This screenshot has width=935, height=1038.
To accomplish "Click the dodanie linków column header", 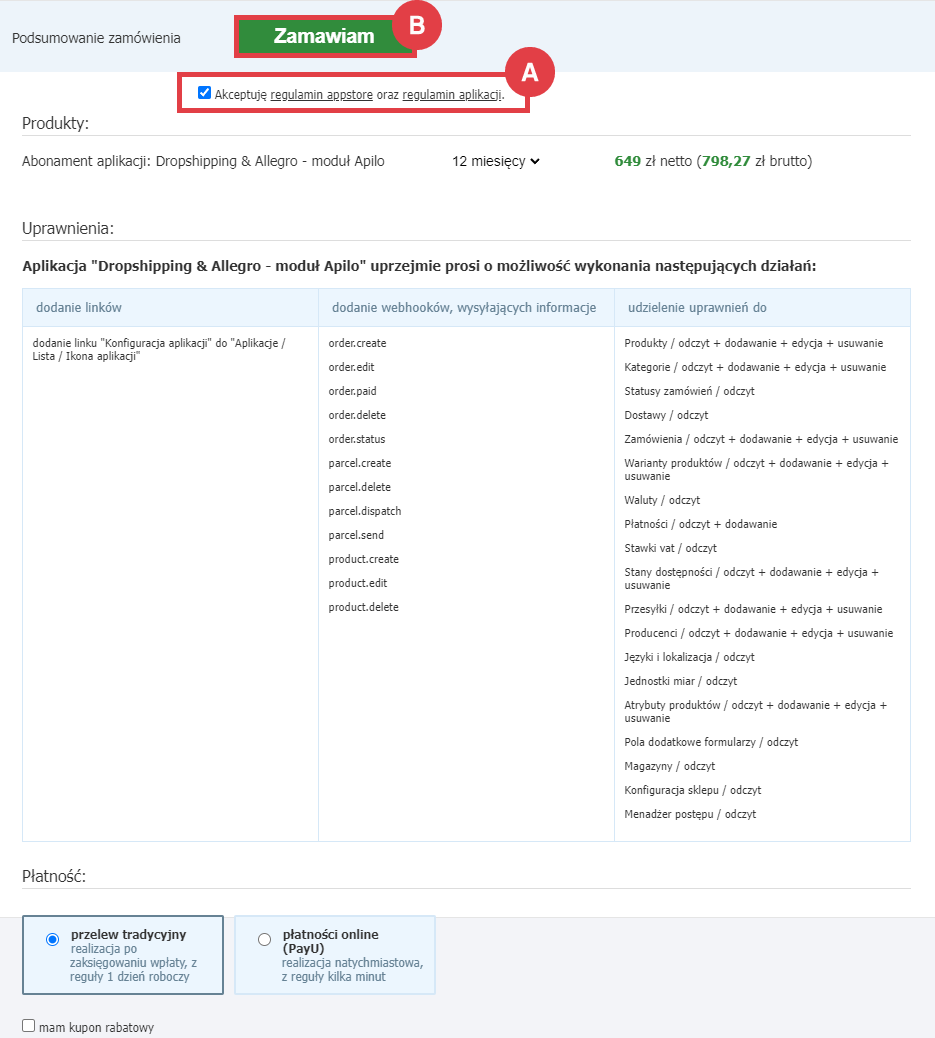I will tap(79, 308).
